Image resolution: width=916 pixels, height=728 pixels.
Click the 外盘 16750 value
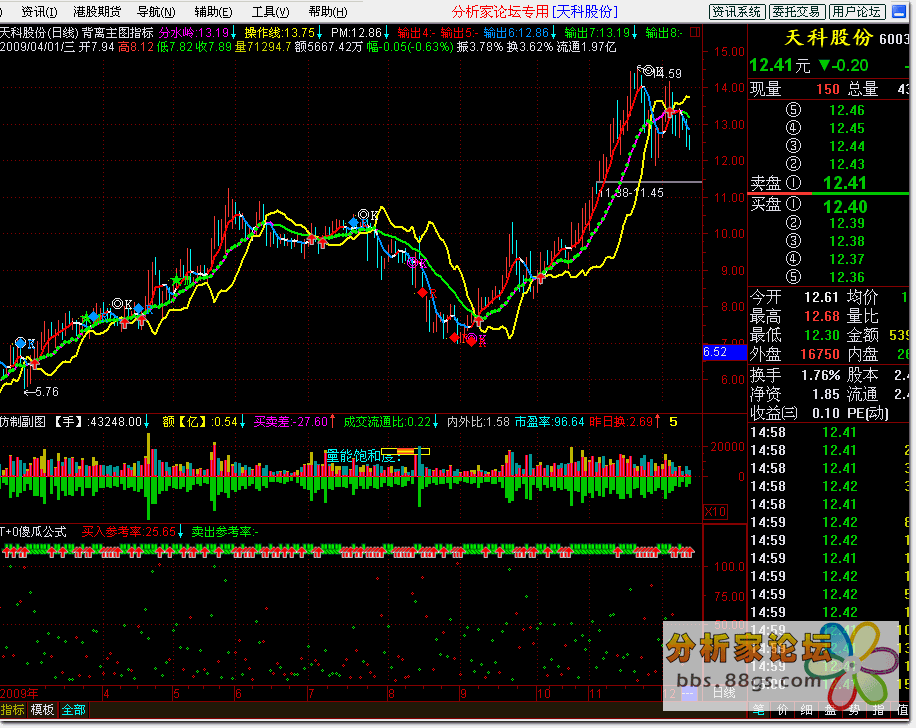click(820, 354)
